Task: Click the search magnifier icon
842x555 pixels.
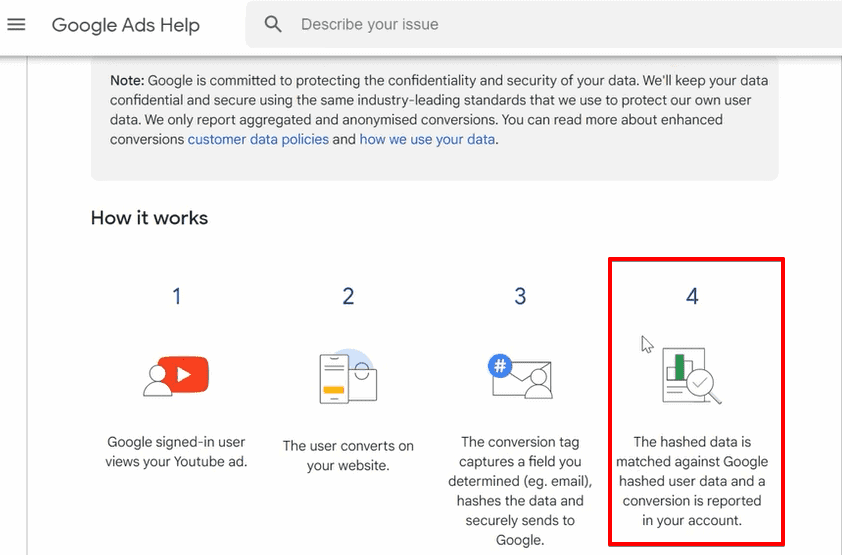Action: pyautogui.click(x=273, y=24)
